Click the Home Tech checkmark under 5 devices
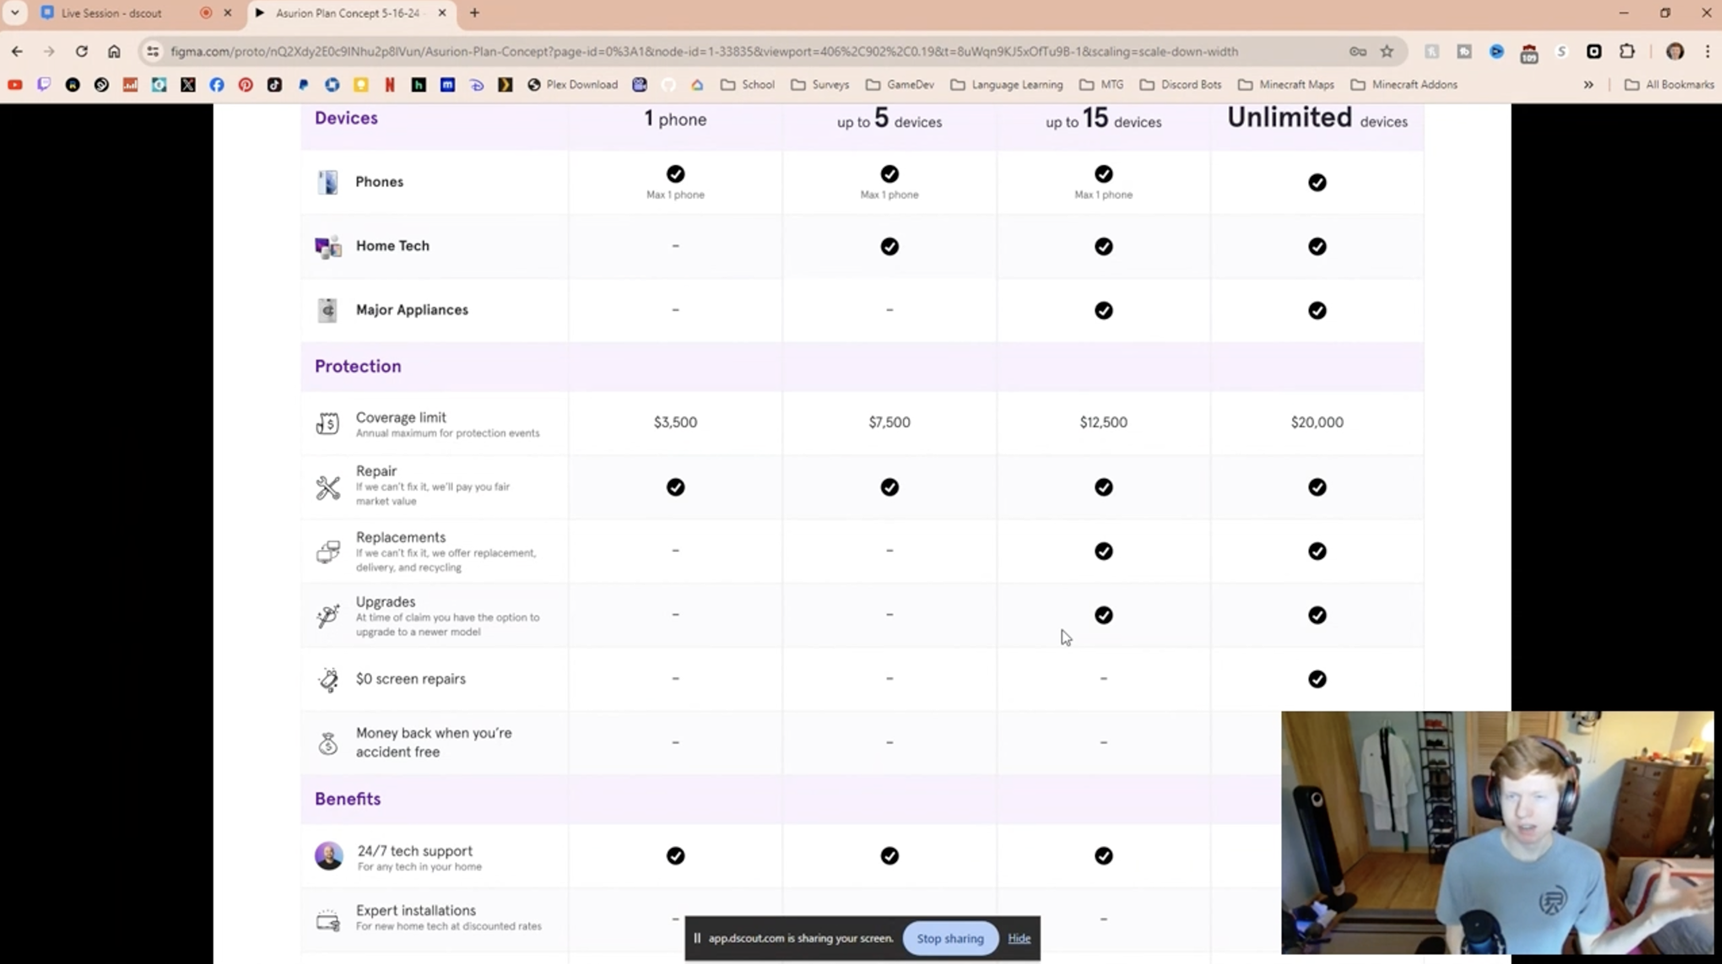Image resolution: width=1722 pixels, height=964 pixels. point(889,247)
